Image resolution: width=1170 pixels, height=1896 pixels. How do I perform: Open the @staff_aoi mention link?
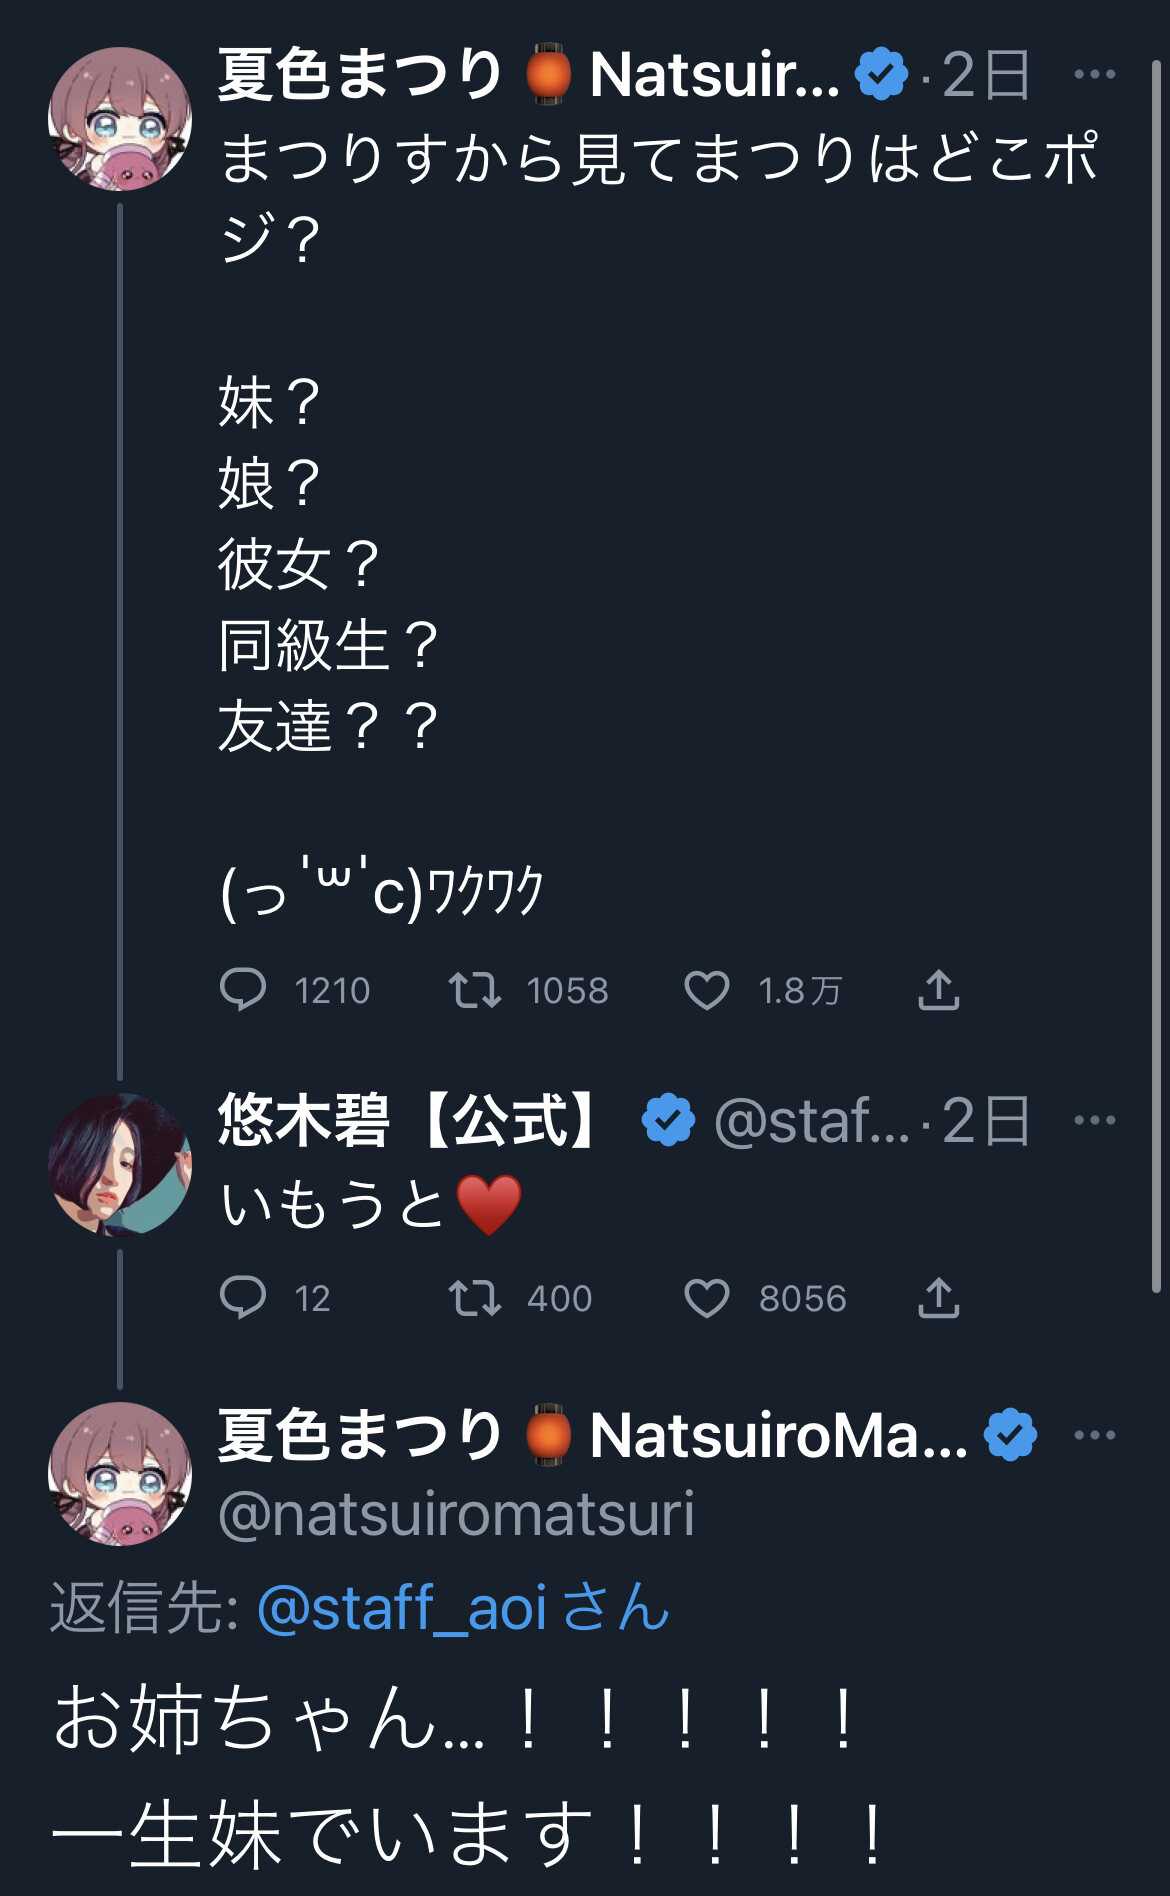(401, 1607)
